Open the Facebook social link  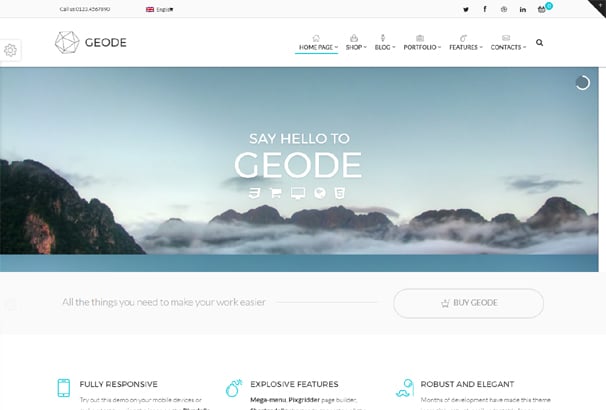[485, 9]
